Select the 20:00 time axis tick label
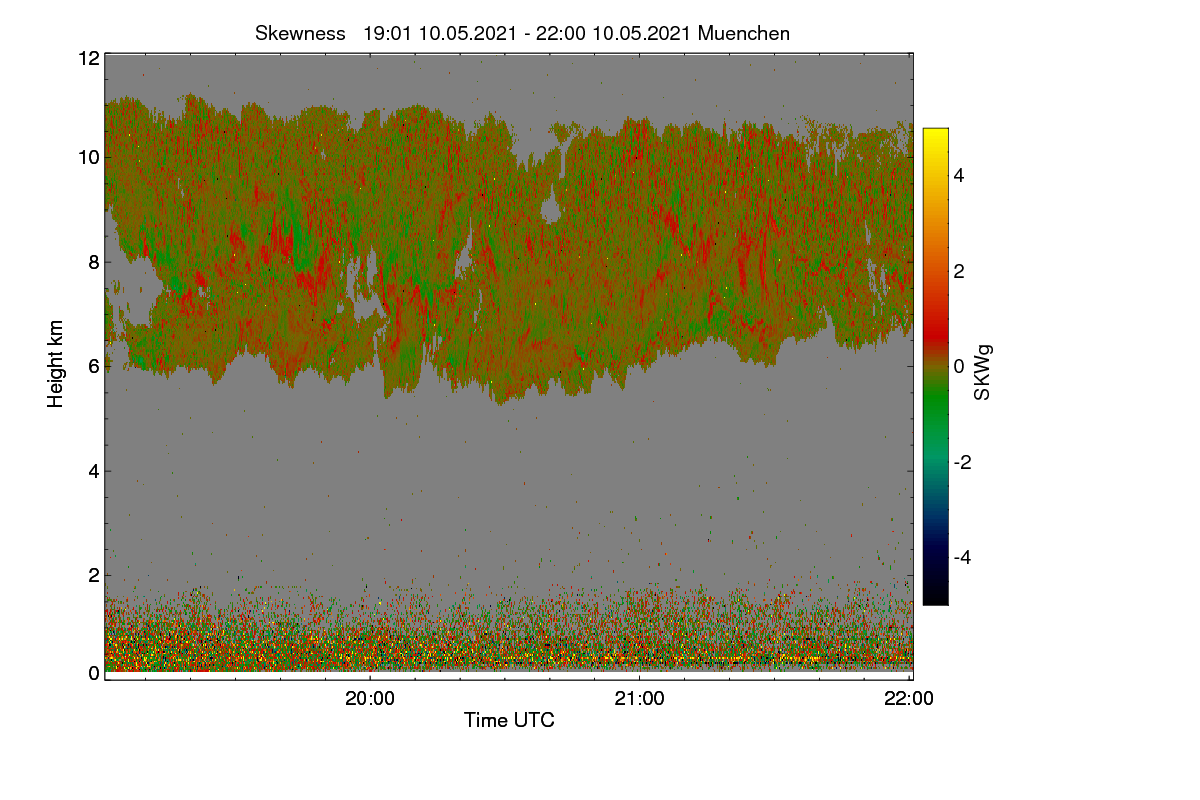The width and height of the screenshot is (1200, 800). 370,699
